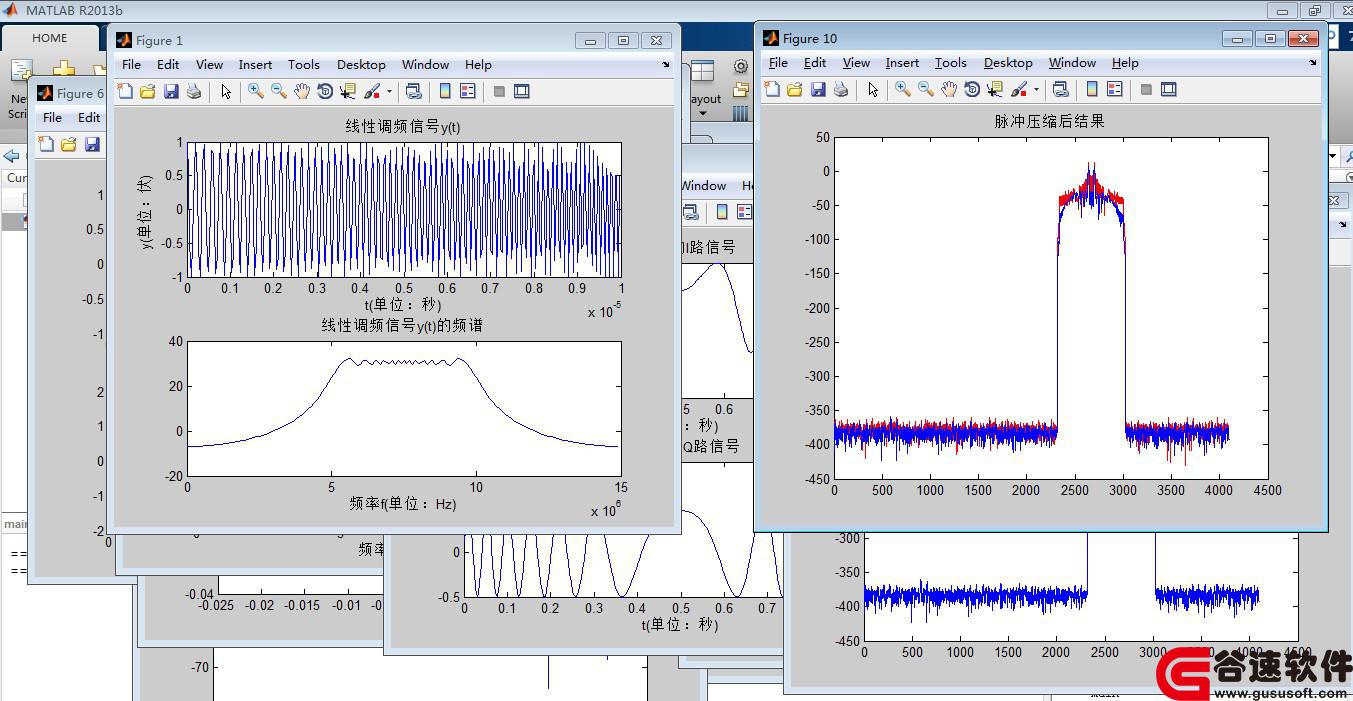1353x701 pixels.
Task: Select Edit Plot arrow in Figure 10
Action: click(873, 89)
